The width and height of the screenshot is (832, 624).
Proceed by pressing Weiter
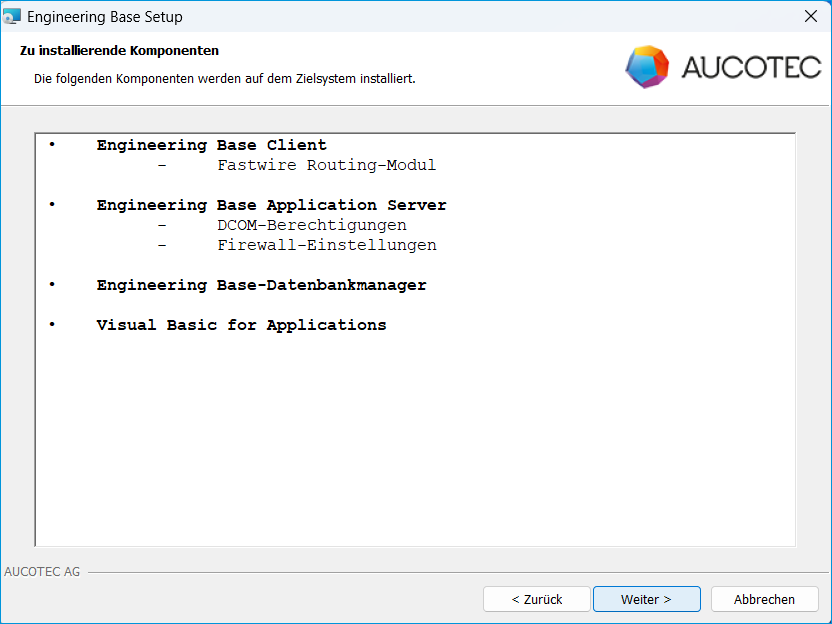tap(646, 599)
